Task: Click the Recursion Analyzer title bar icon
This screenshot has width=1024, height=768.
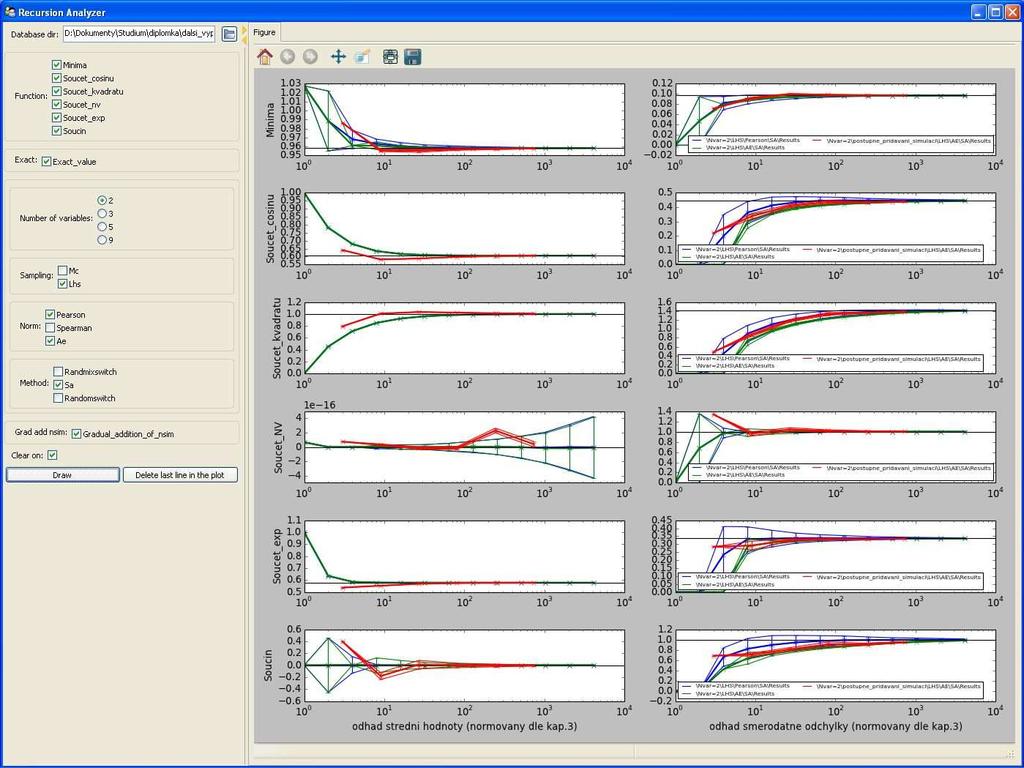Action: tap(9, 12)
